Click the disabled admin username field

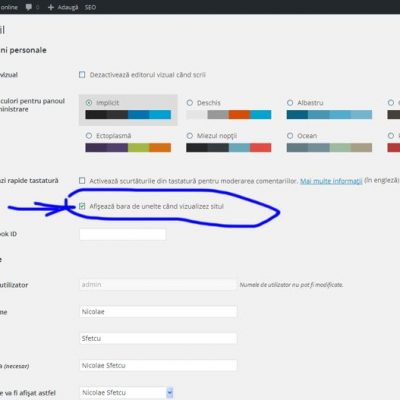pos(157,285)
